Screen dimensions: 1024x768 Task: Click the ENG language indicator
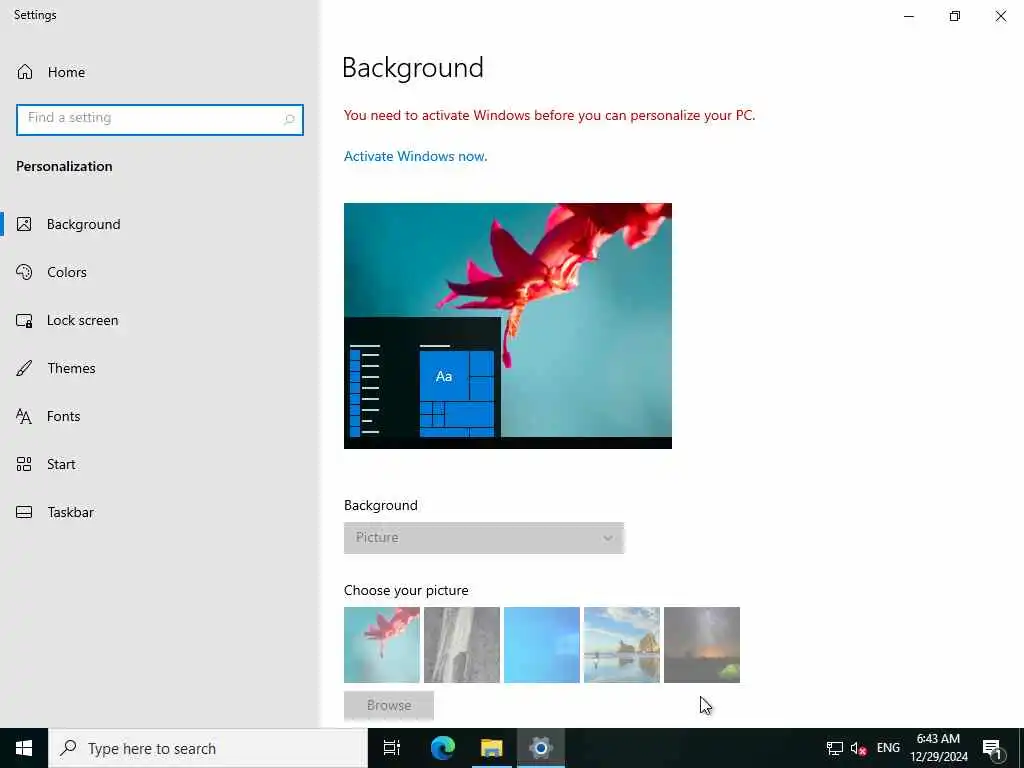888,748
